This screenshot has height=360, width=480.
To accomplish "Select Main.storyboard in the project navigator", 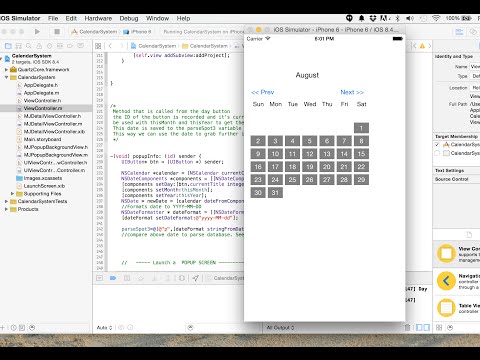I will click(42, 139).
